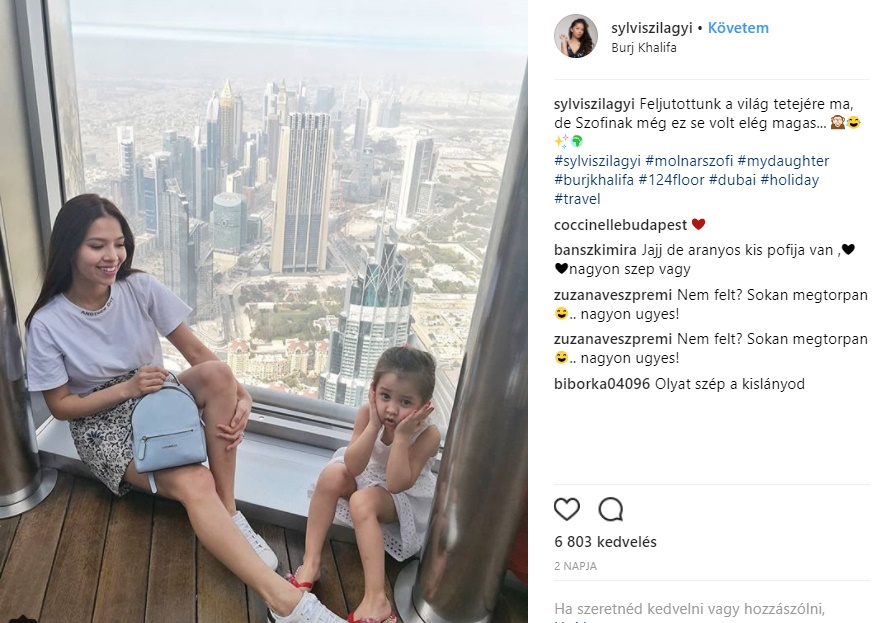Image resolution: width=890 pixels, height=623 pixels.
Task: Click the heart like icon
Action: point(566,509)
